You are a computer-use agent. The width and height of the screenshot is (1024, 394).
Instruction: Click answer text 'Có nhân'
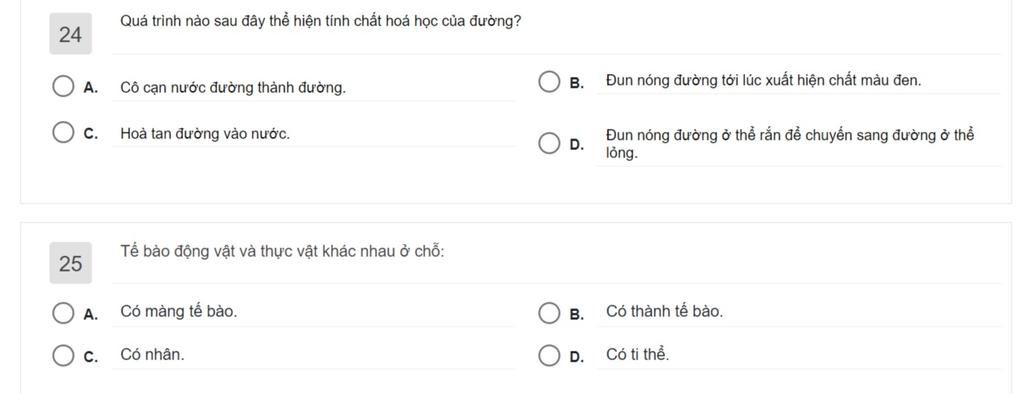[x=152, y=355]
